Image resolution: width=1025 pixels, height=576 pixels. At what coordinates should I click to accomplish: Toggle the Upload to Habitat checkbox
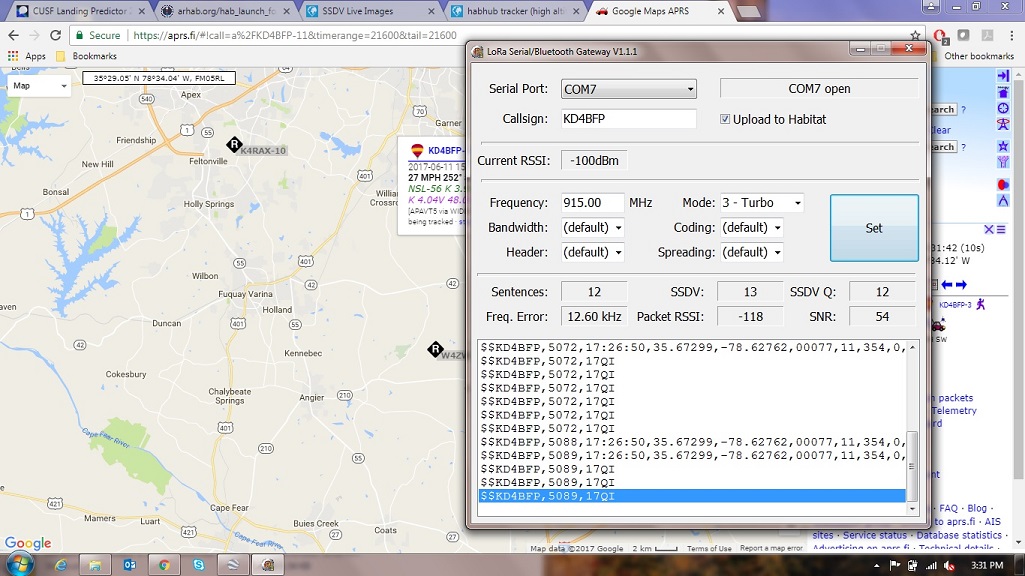pyautogui.click(x=725, y=119)
